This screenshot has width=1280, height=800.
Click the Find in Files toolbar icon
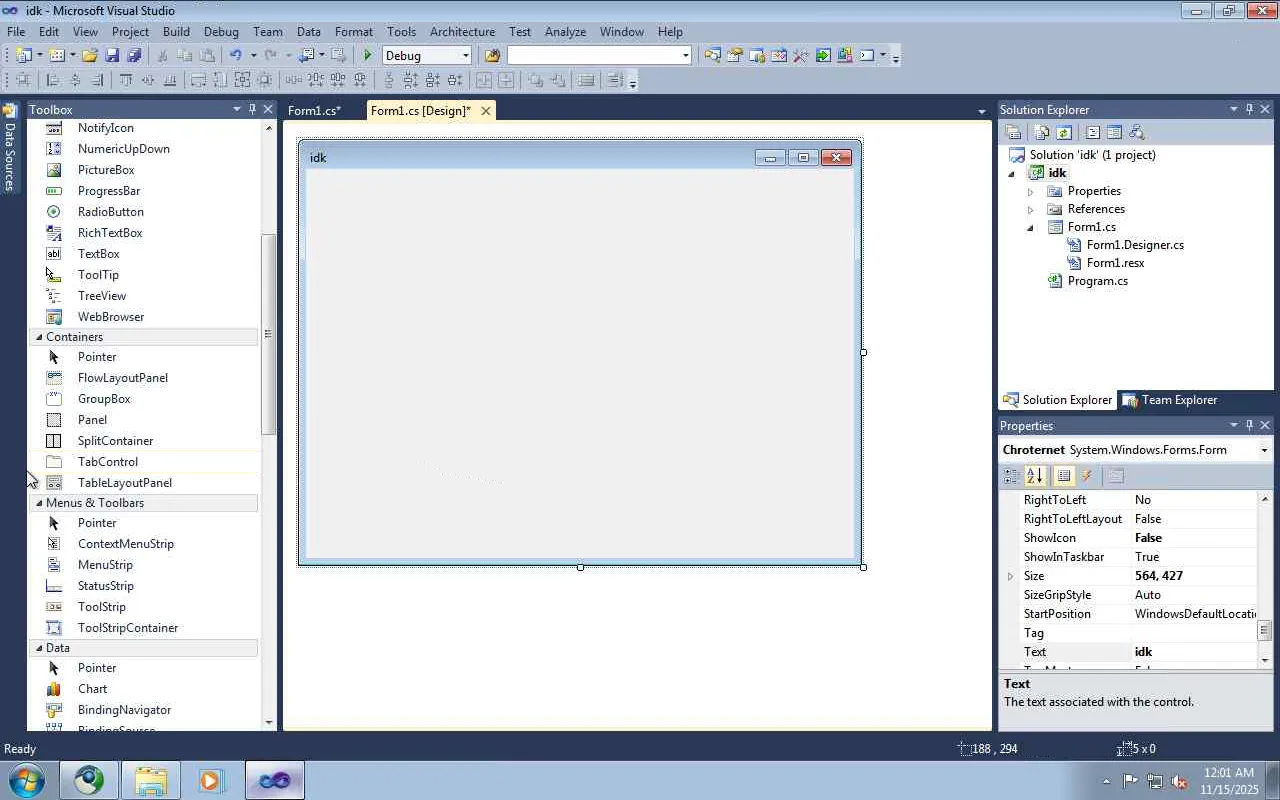click(492, 56)
